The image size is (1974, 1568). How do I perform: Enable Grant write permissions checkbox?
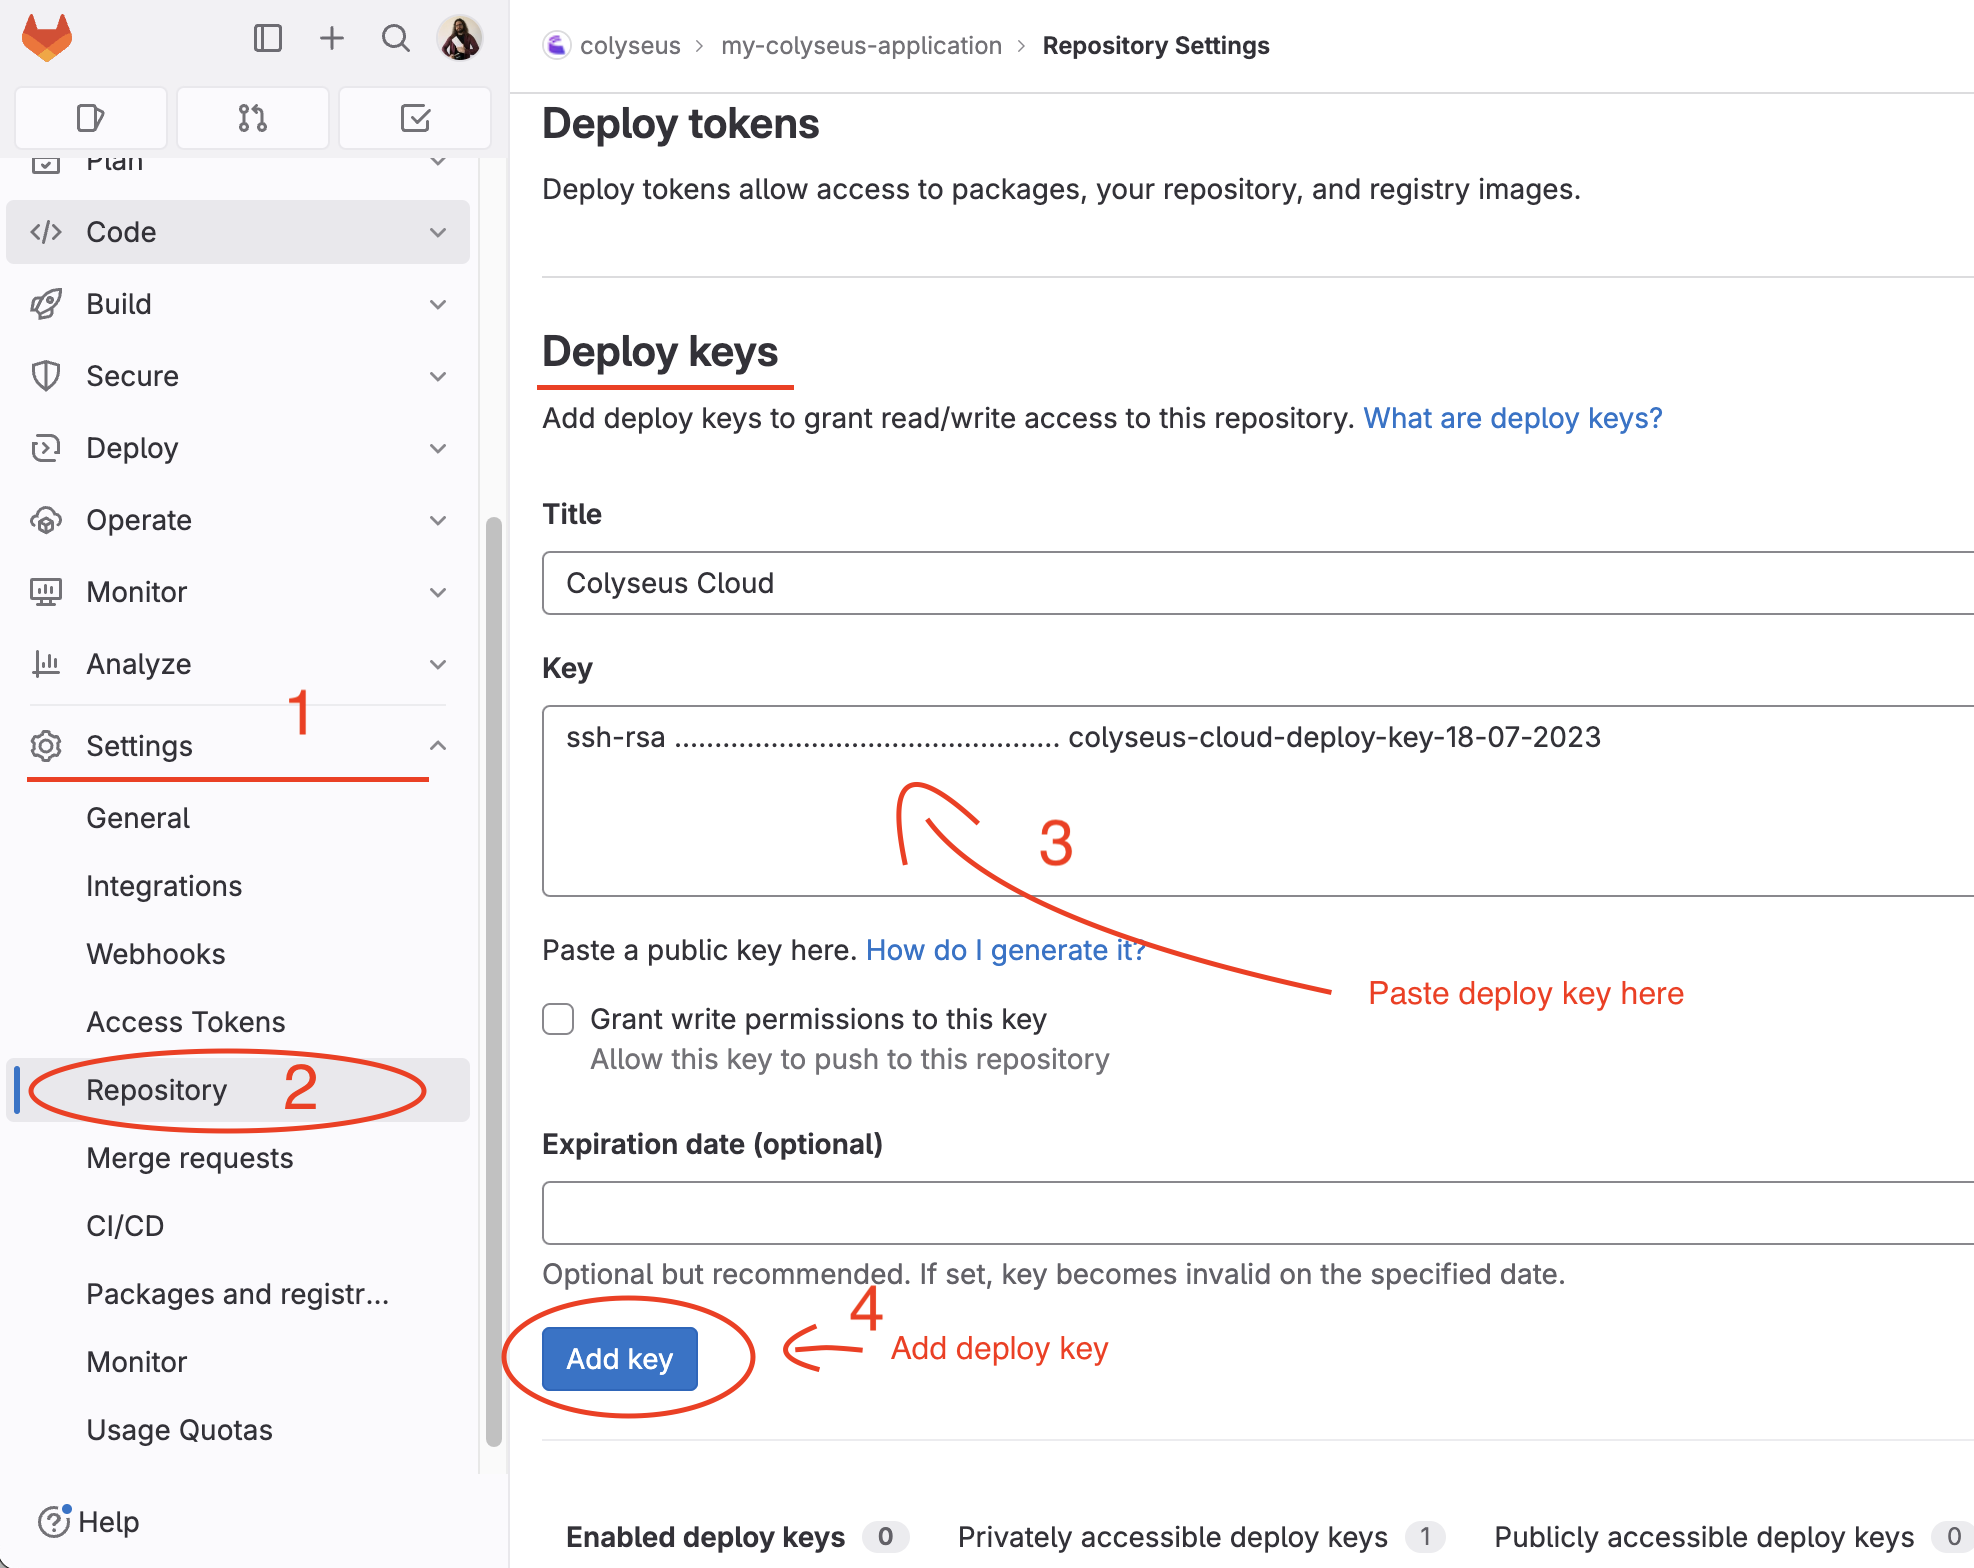point(558,1019)
